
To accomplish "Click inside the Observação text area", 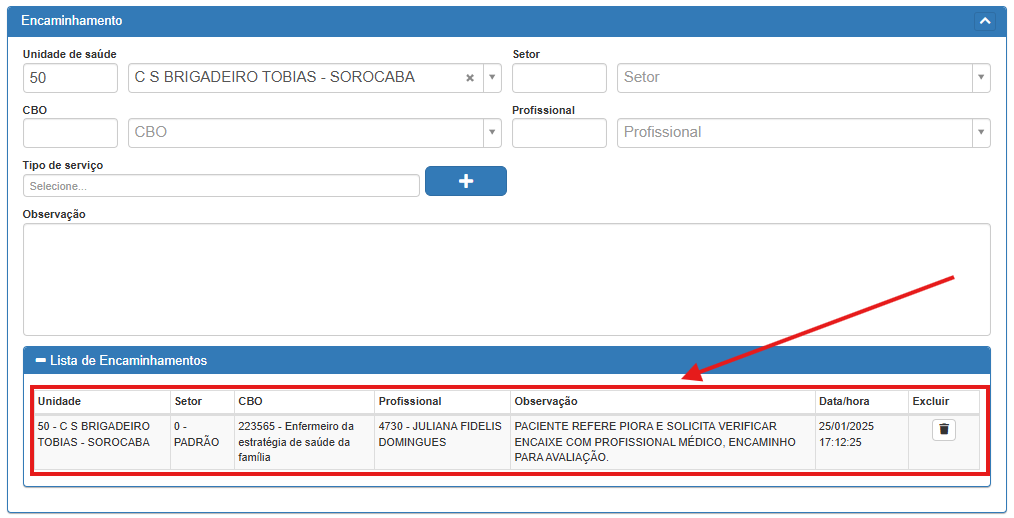I will [506, 279].
